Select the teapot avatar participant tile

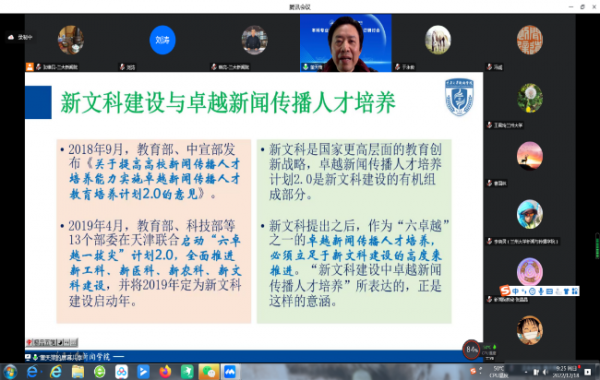click(x=71, y=40)
